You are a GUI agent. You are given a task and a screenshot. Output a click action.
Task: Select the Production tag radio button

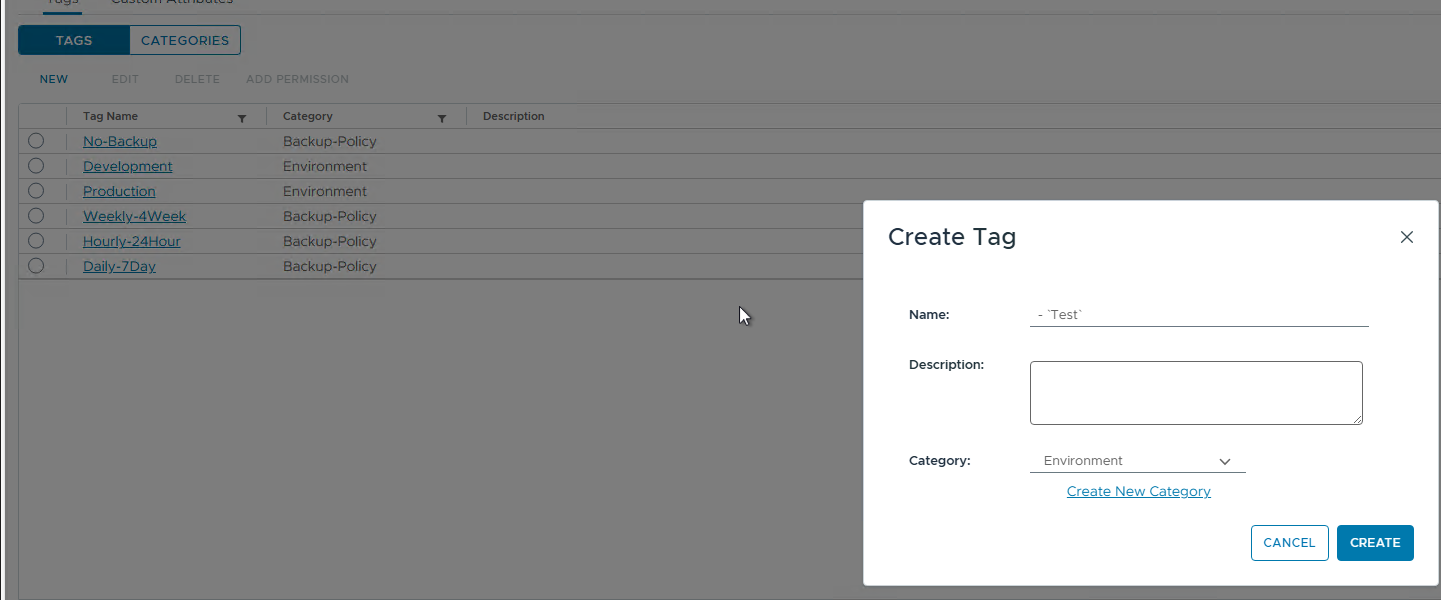pos(36,191)
